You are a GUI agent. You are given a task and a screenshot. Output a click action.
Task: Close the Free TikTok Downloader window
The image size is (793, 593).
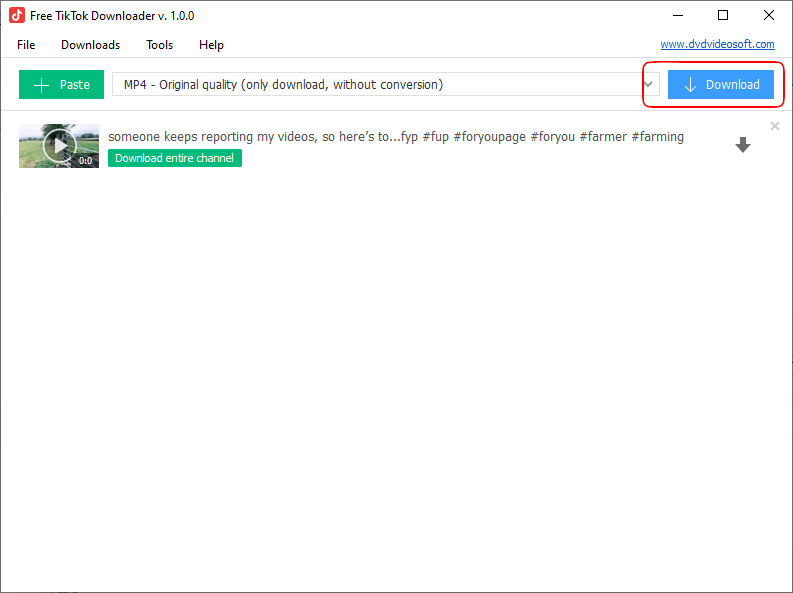click(769, 16)
